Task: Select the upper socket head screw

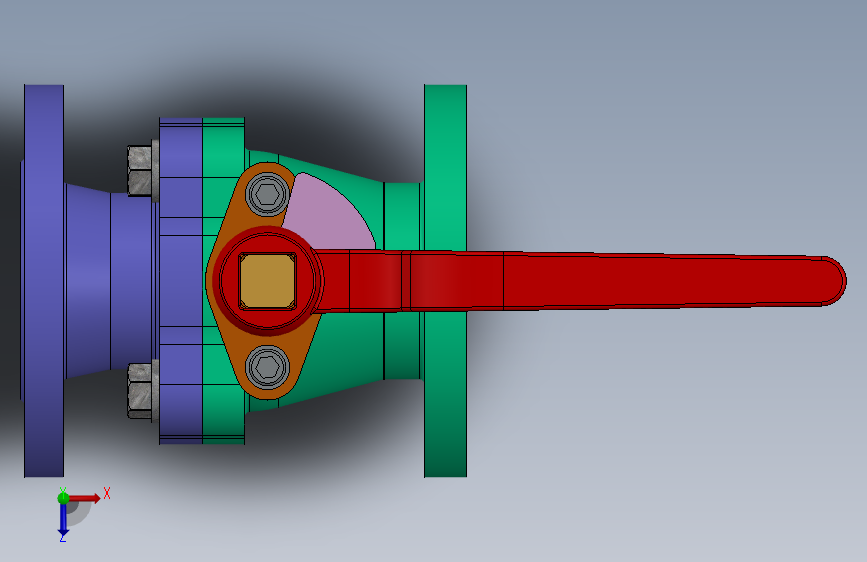Action: (268, 194)
